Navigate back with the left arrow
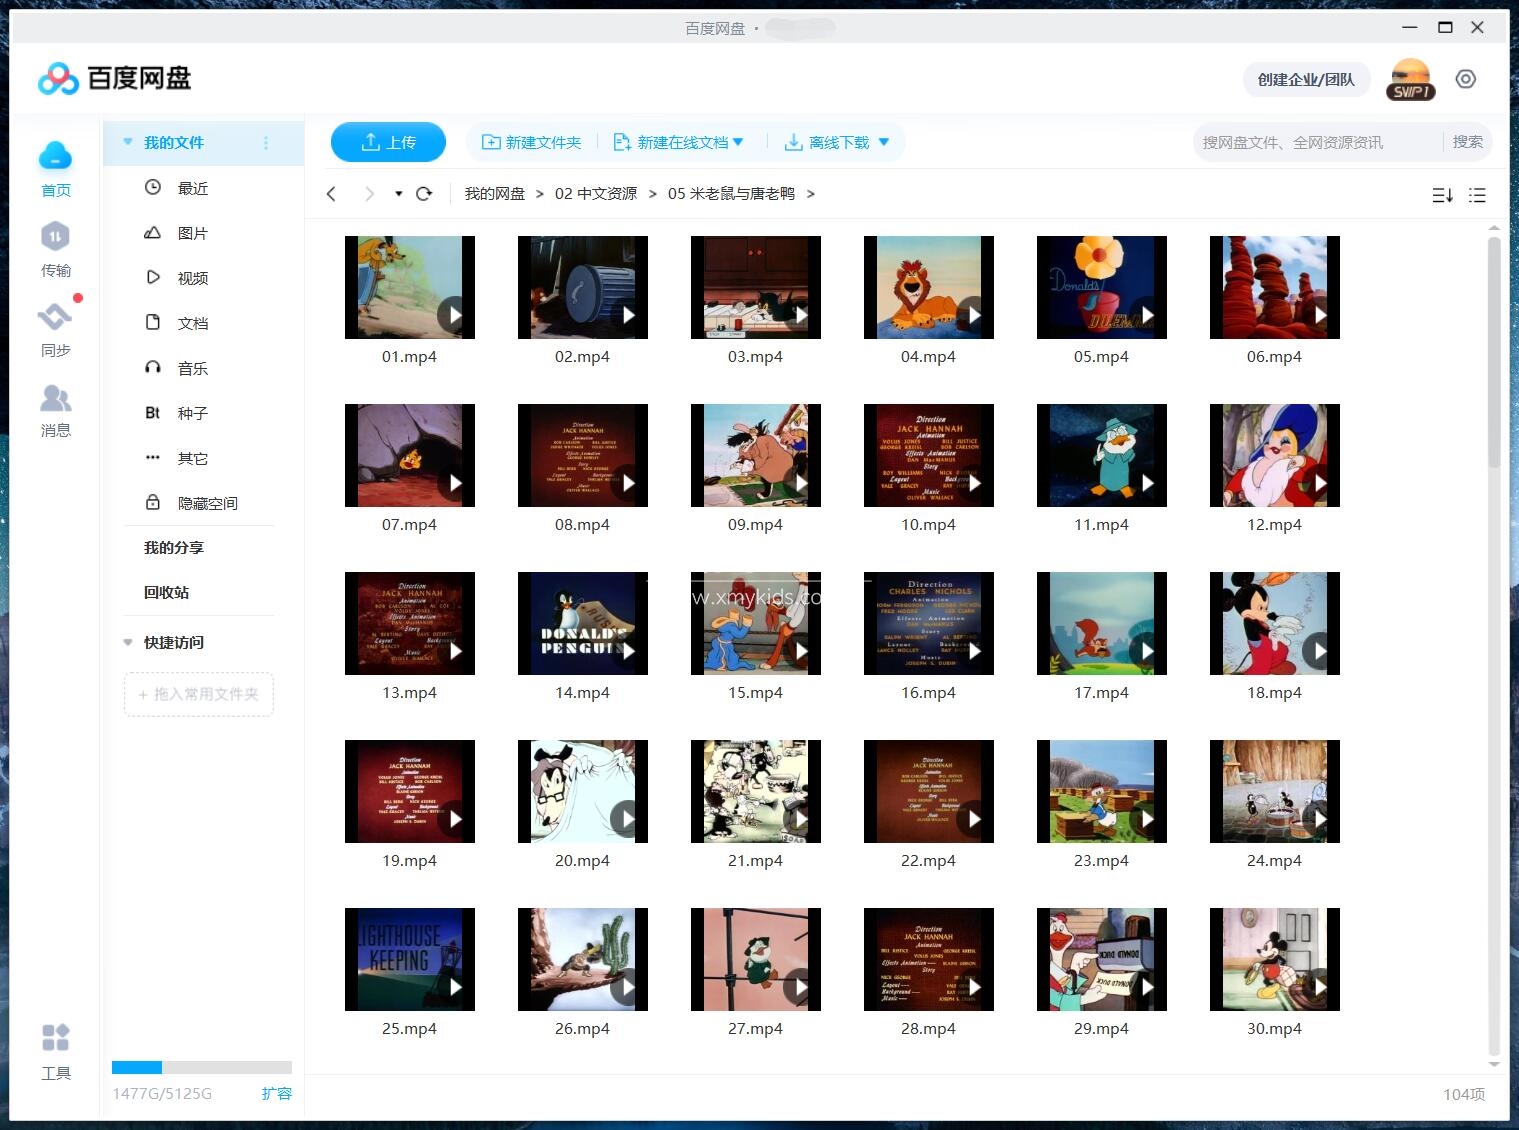Screen dimensions: 1519x1130 pos(332,194)
